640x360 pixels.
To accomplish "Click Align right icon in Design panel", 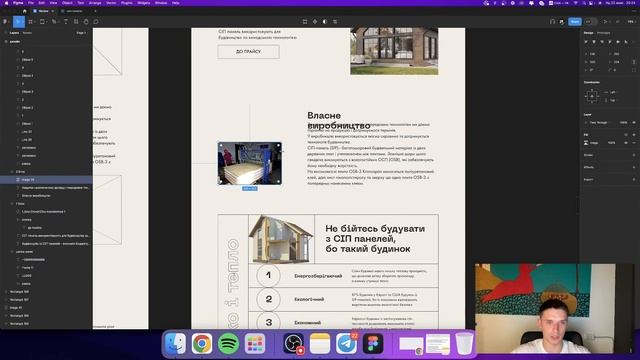I will click(x=602, y=42).
